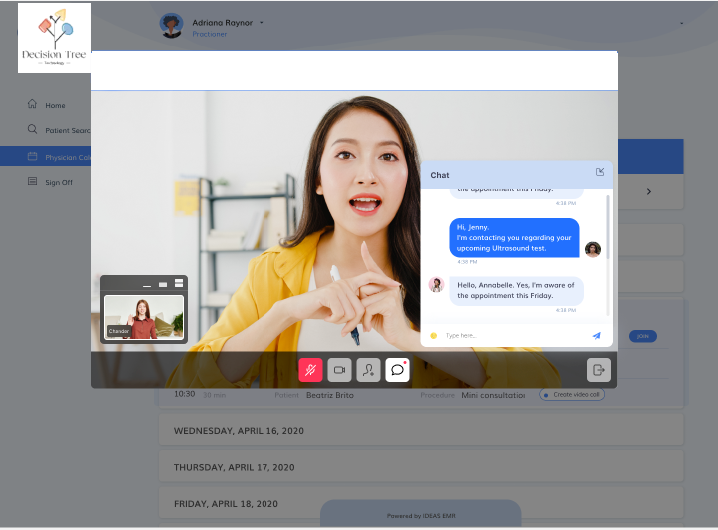Viewport: 718px width, 530px height.
Task: Click the Decision Tree logo
Action: 54,38
